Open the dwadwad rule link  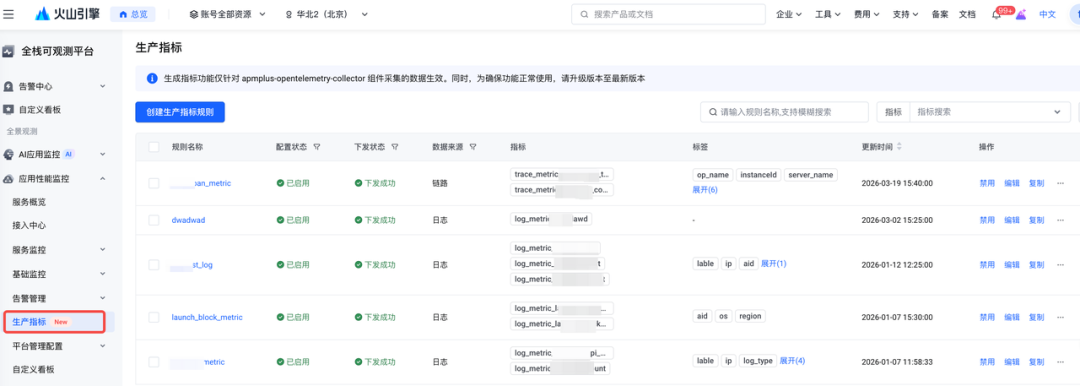(188, 220)
